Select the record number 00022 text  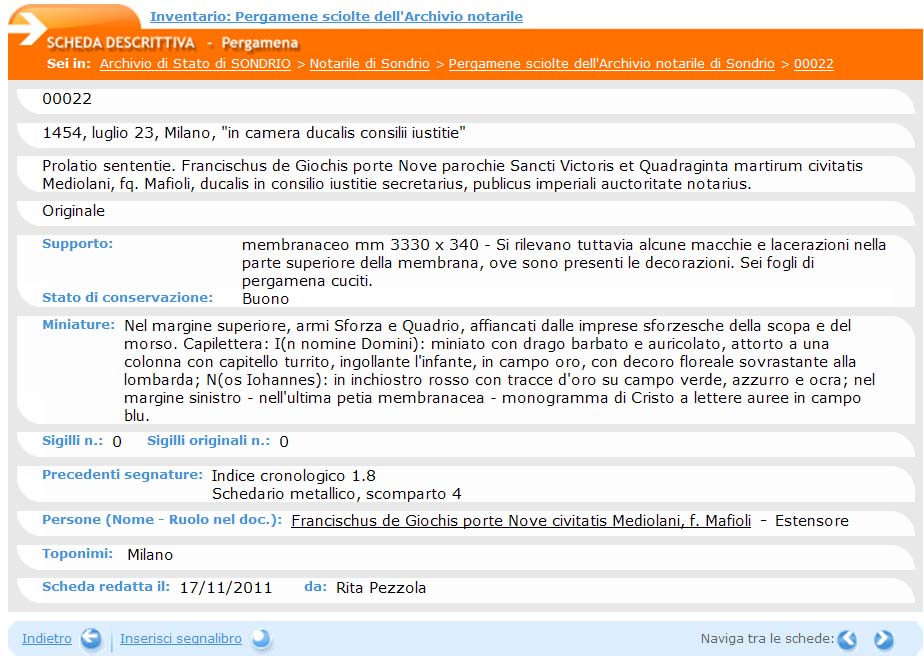coord(67,99)
